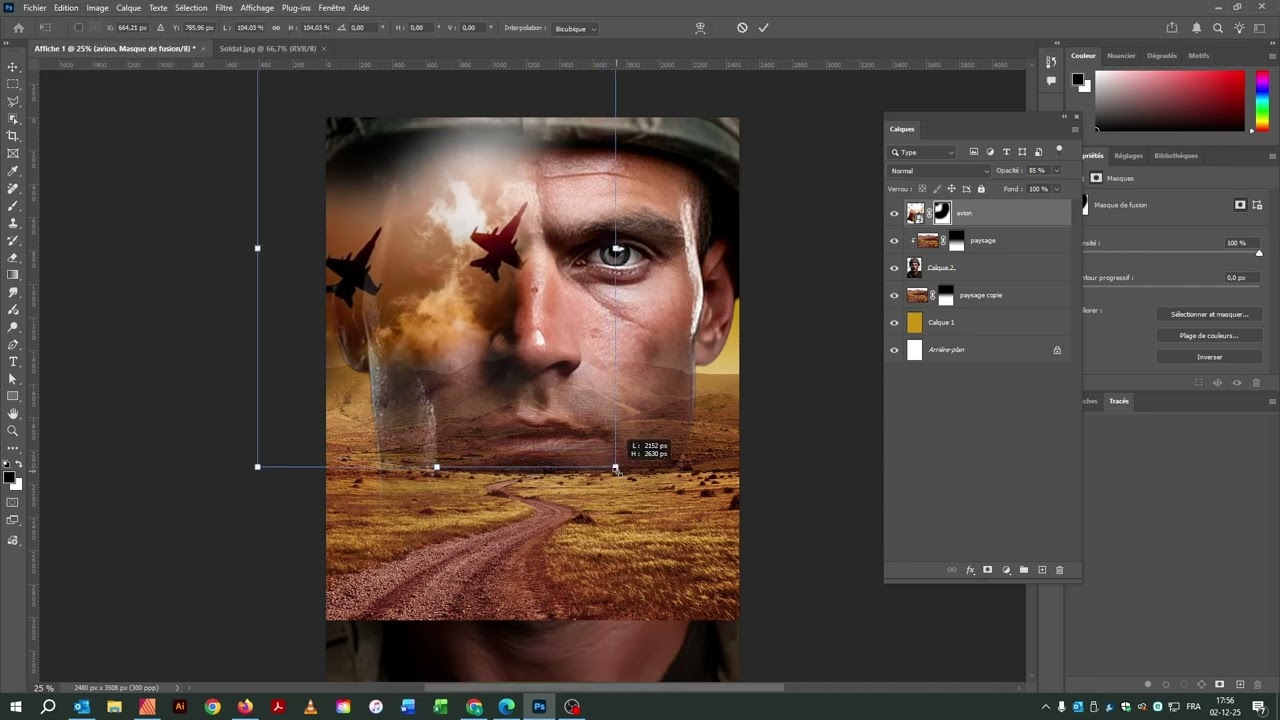Select the Gradient tool
The image size is (1280, 720).
click(x=13, y=274)
